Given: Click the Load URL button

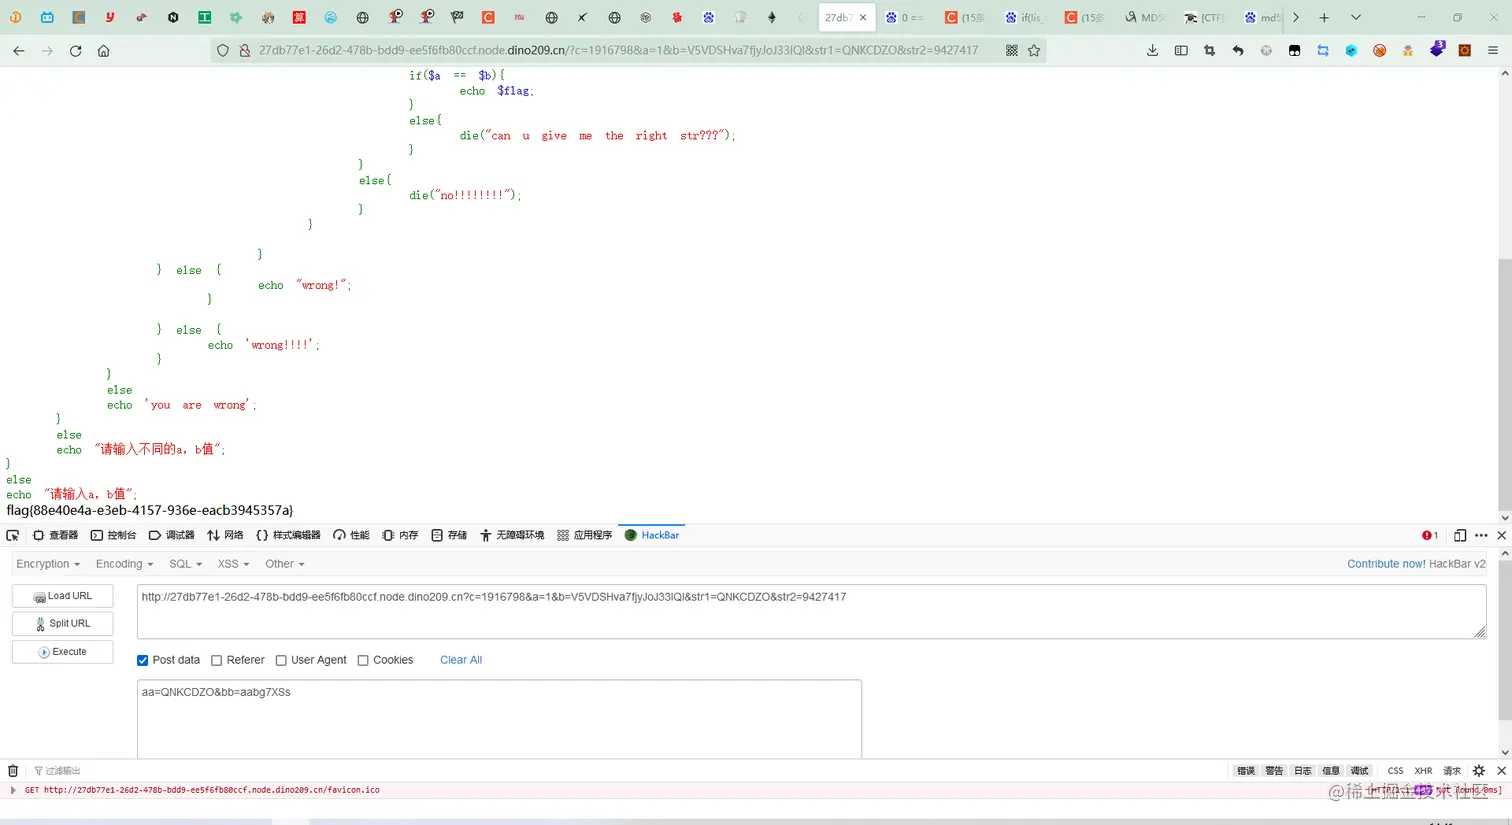Looking at the screenshot, I should (62, 596).
